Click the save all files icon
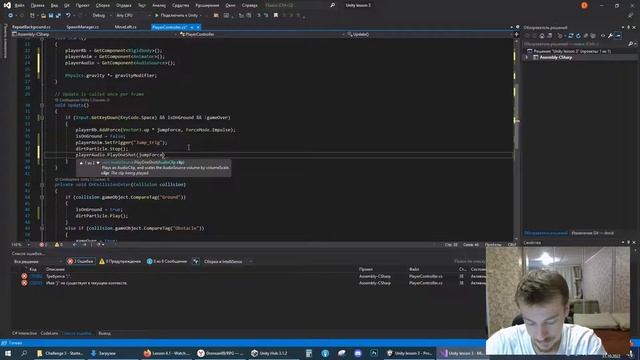 [x=58, y=16]
